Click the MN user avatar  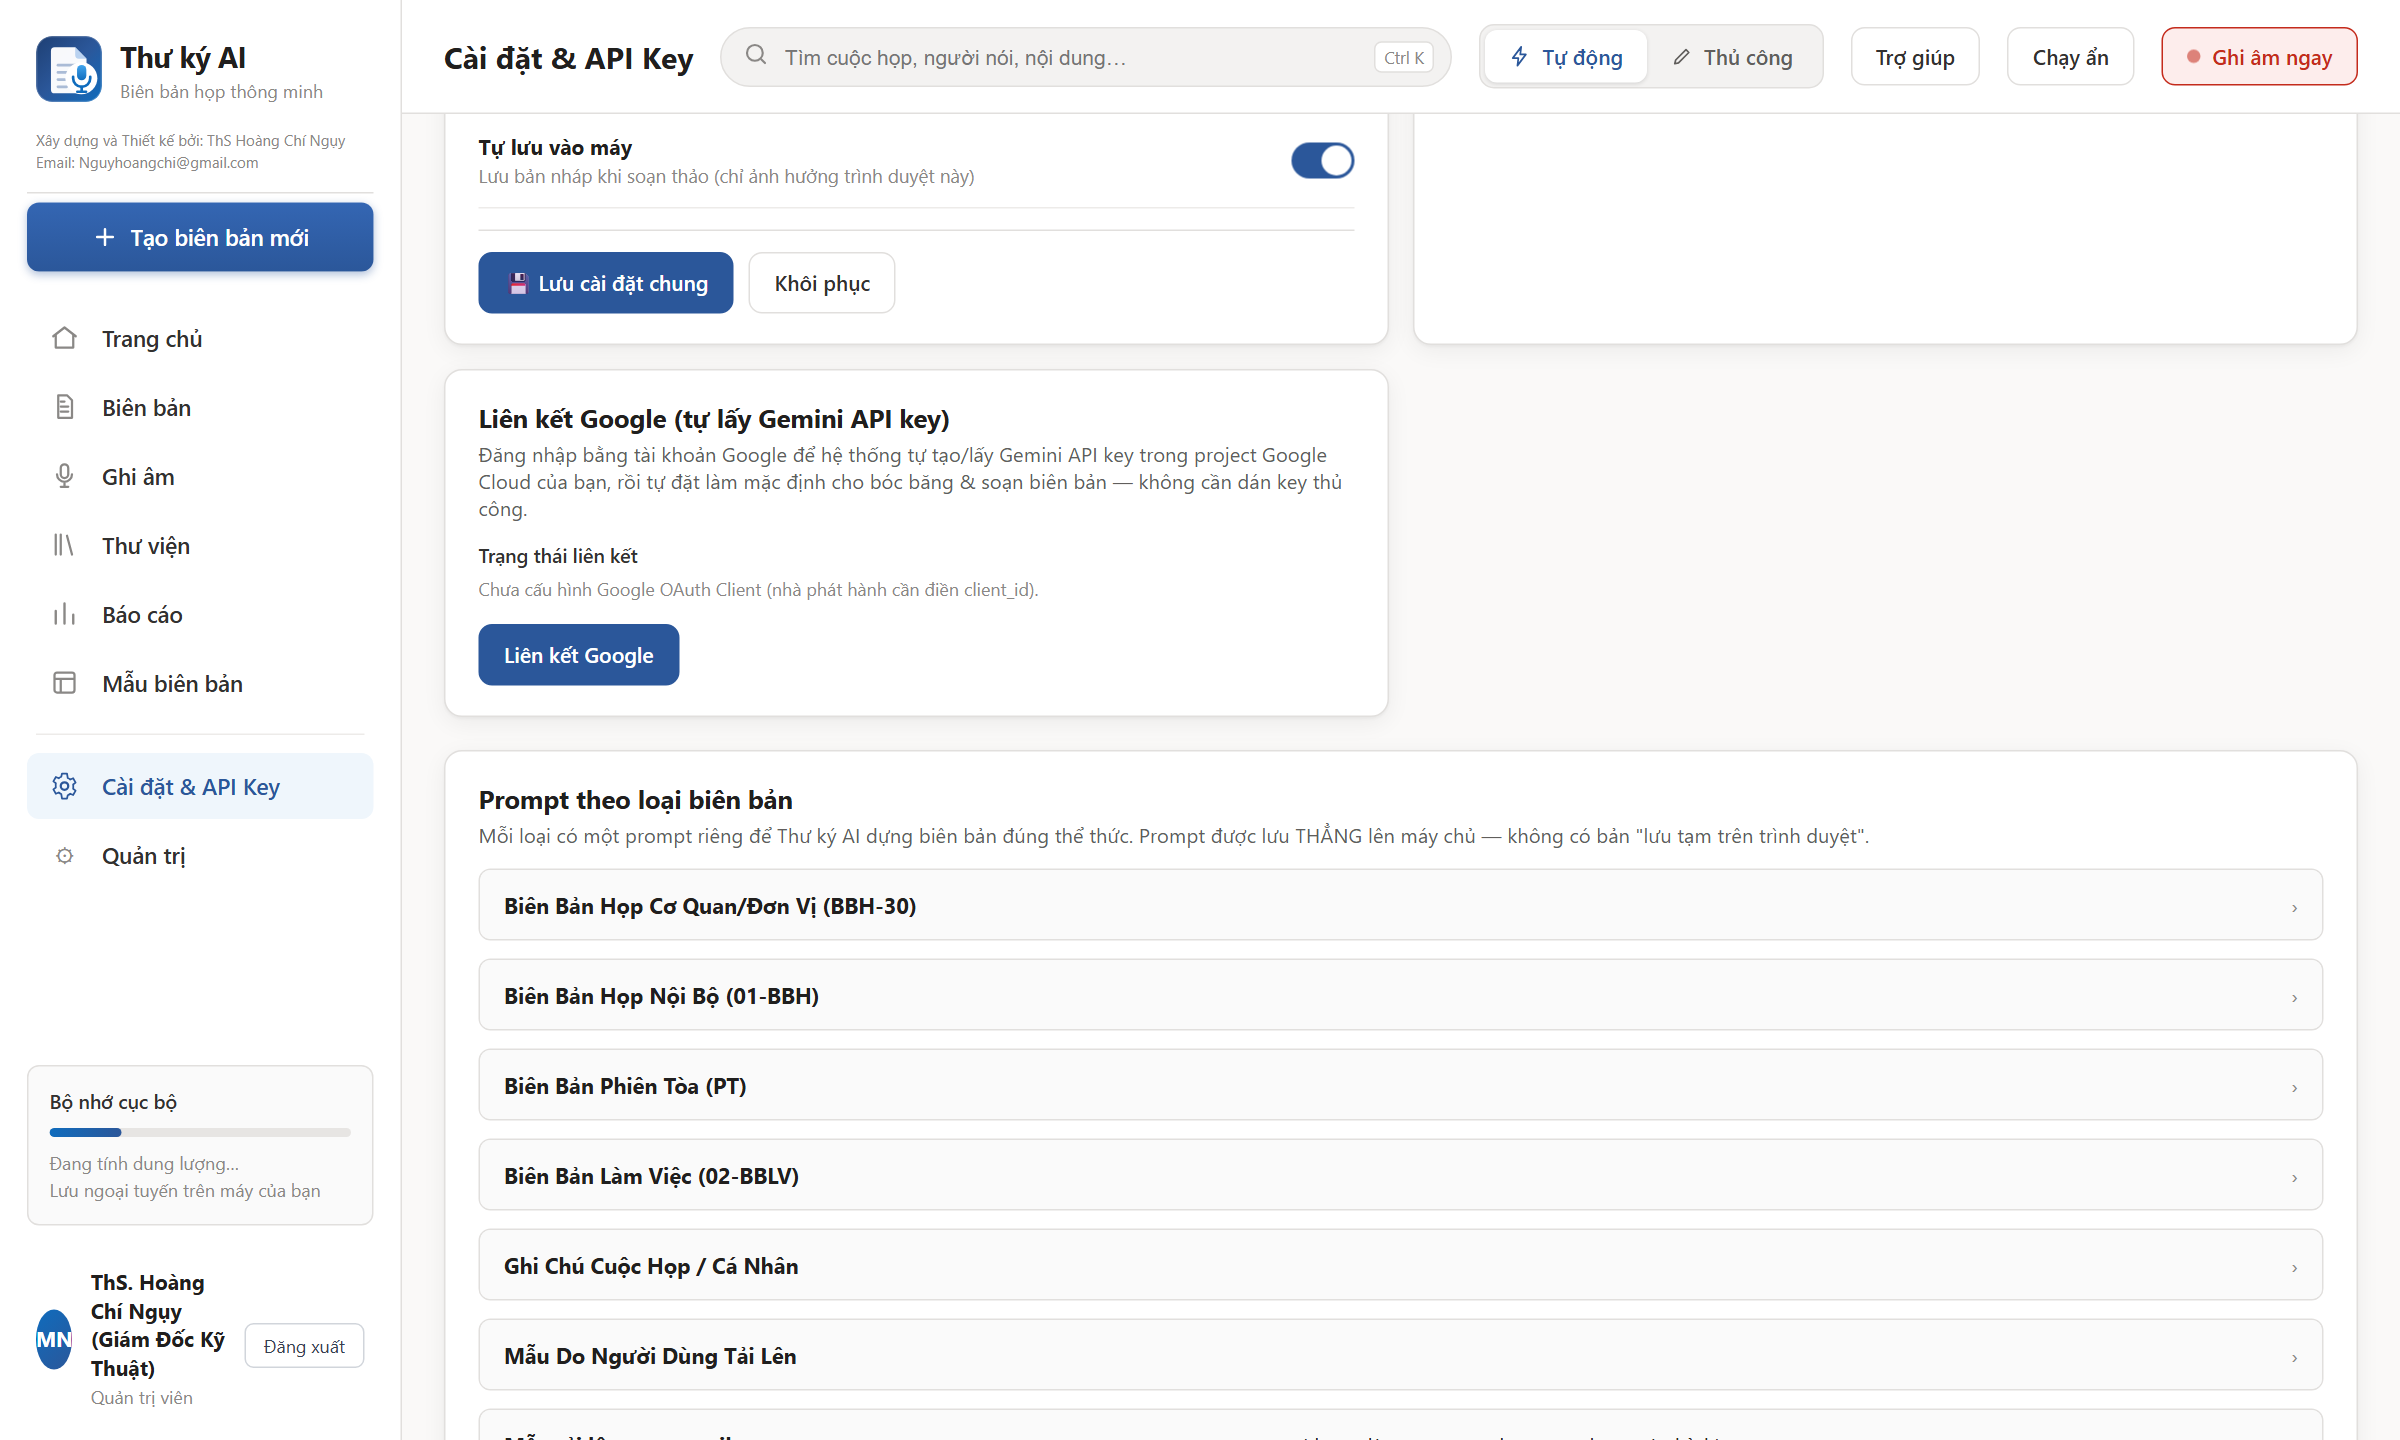(x=54, y=1339)
